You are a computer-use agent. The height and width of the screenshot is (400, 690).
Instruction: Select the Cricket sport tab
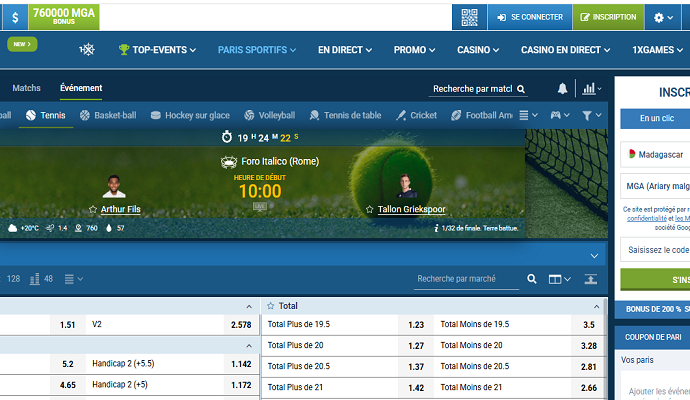[416, 115]
